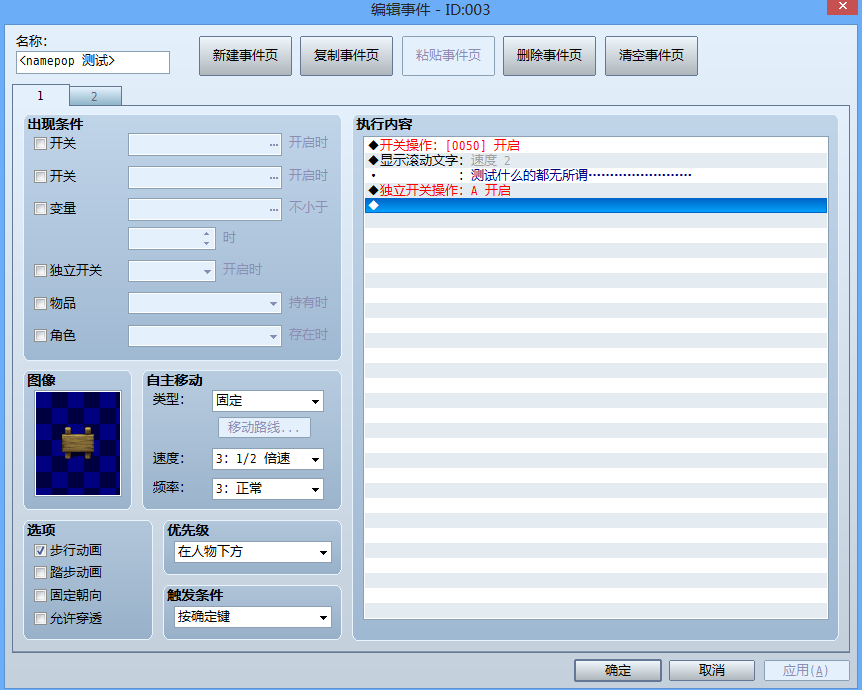This screenshot has width=862, height=690.
Task: Click the 新建事件页 button
Action: [x=245, y=56]
